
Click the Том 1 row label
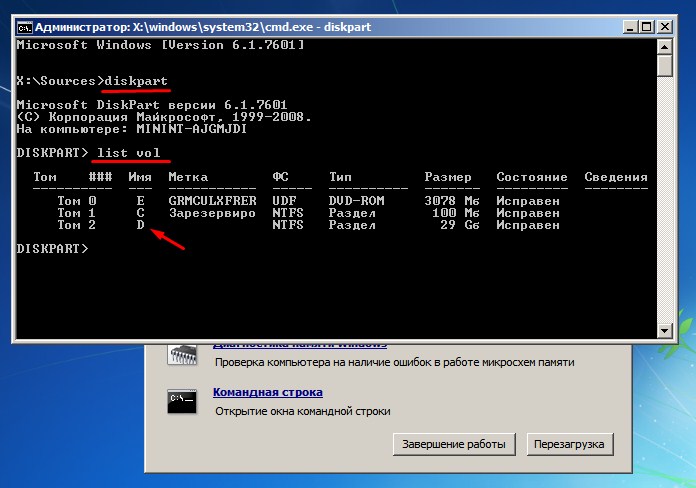pos(76,213)
